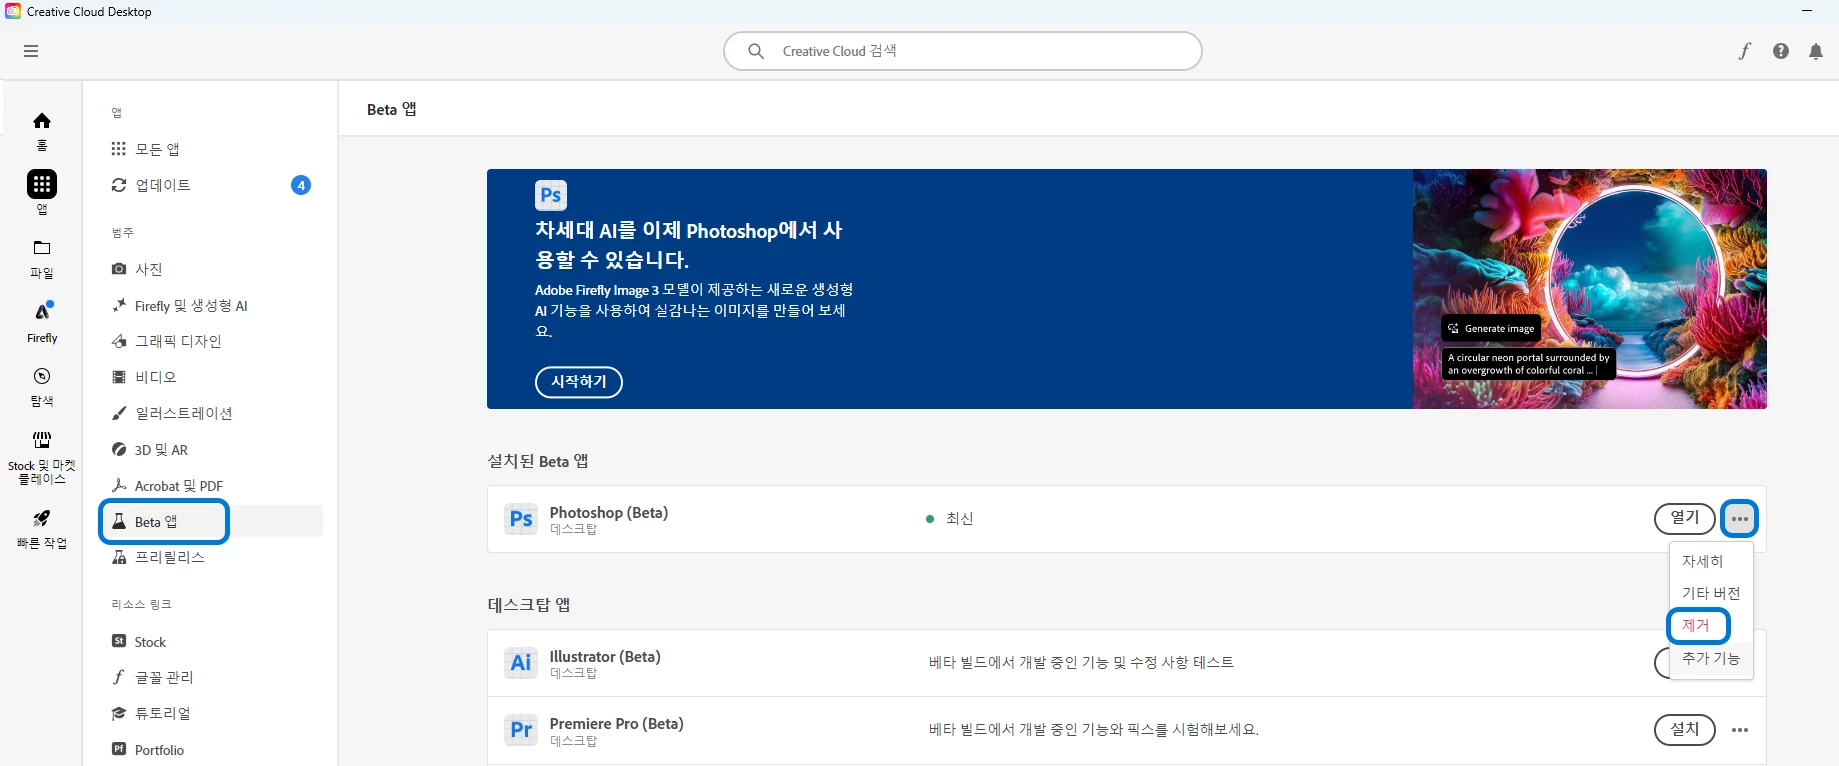
Task: Click Photoshop (Beta) title text
Action: click(x=609, y=512)
